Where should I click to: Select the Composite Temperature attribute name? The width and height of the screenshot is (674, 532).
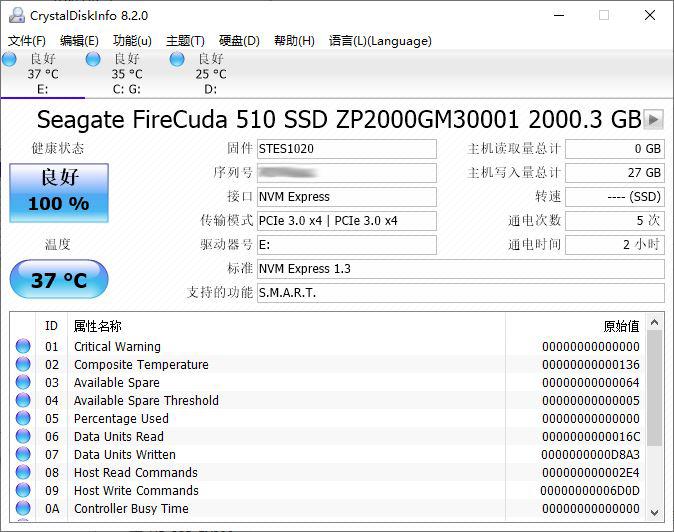(x=141, y=364)
